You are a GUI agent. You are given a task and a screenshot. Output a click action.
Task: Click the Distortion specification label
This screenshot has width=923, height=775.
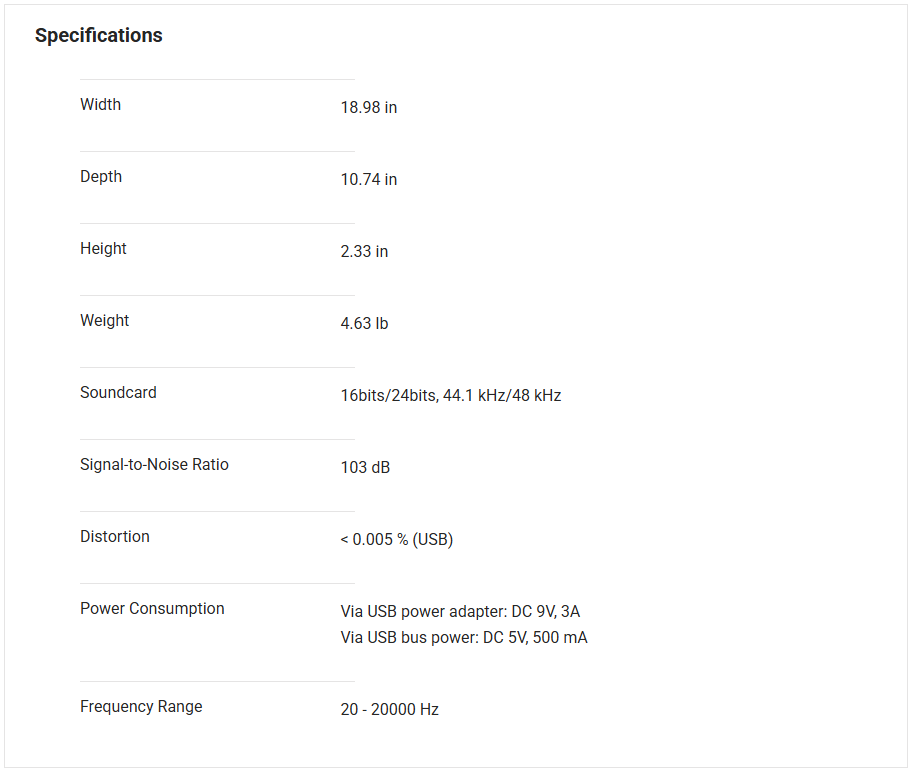coord(114,536)
